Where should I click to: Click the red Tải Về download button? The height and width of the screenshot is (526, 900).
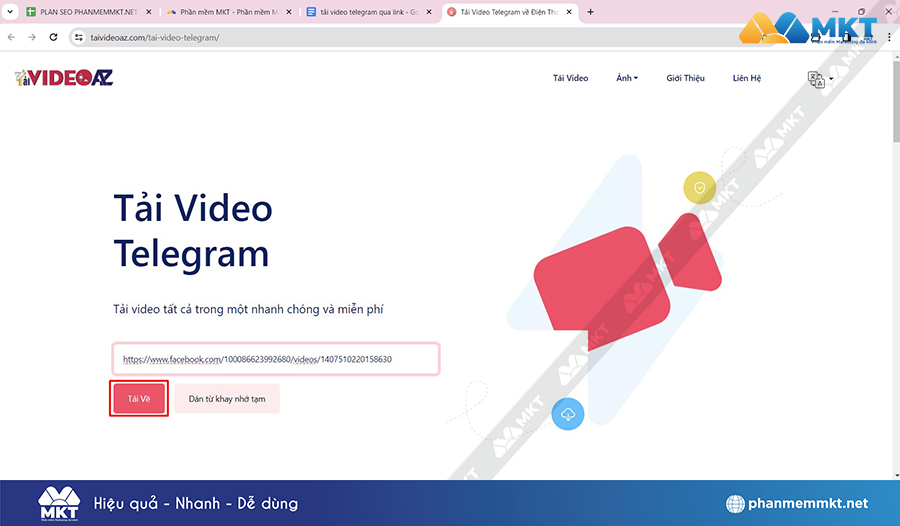click(x=139, y=399)
